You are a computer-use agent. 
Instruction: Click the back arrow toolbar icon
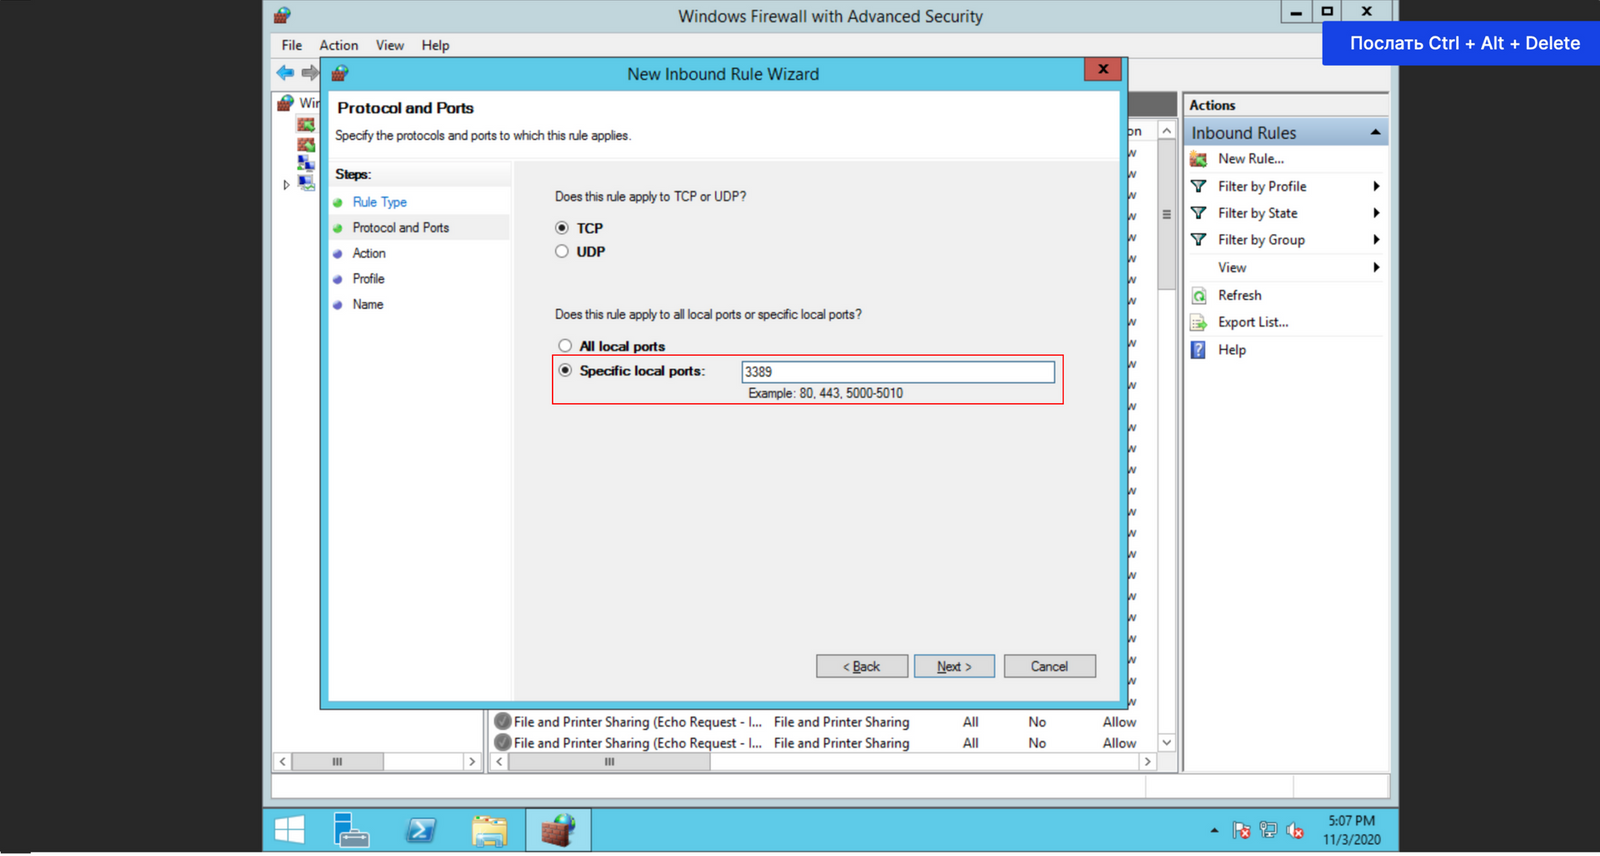(x=286, y=72)
